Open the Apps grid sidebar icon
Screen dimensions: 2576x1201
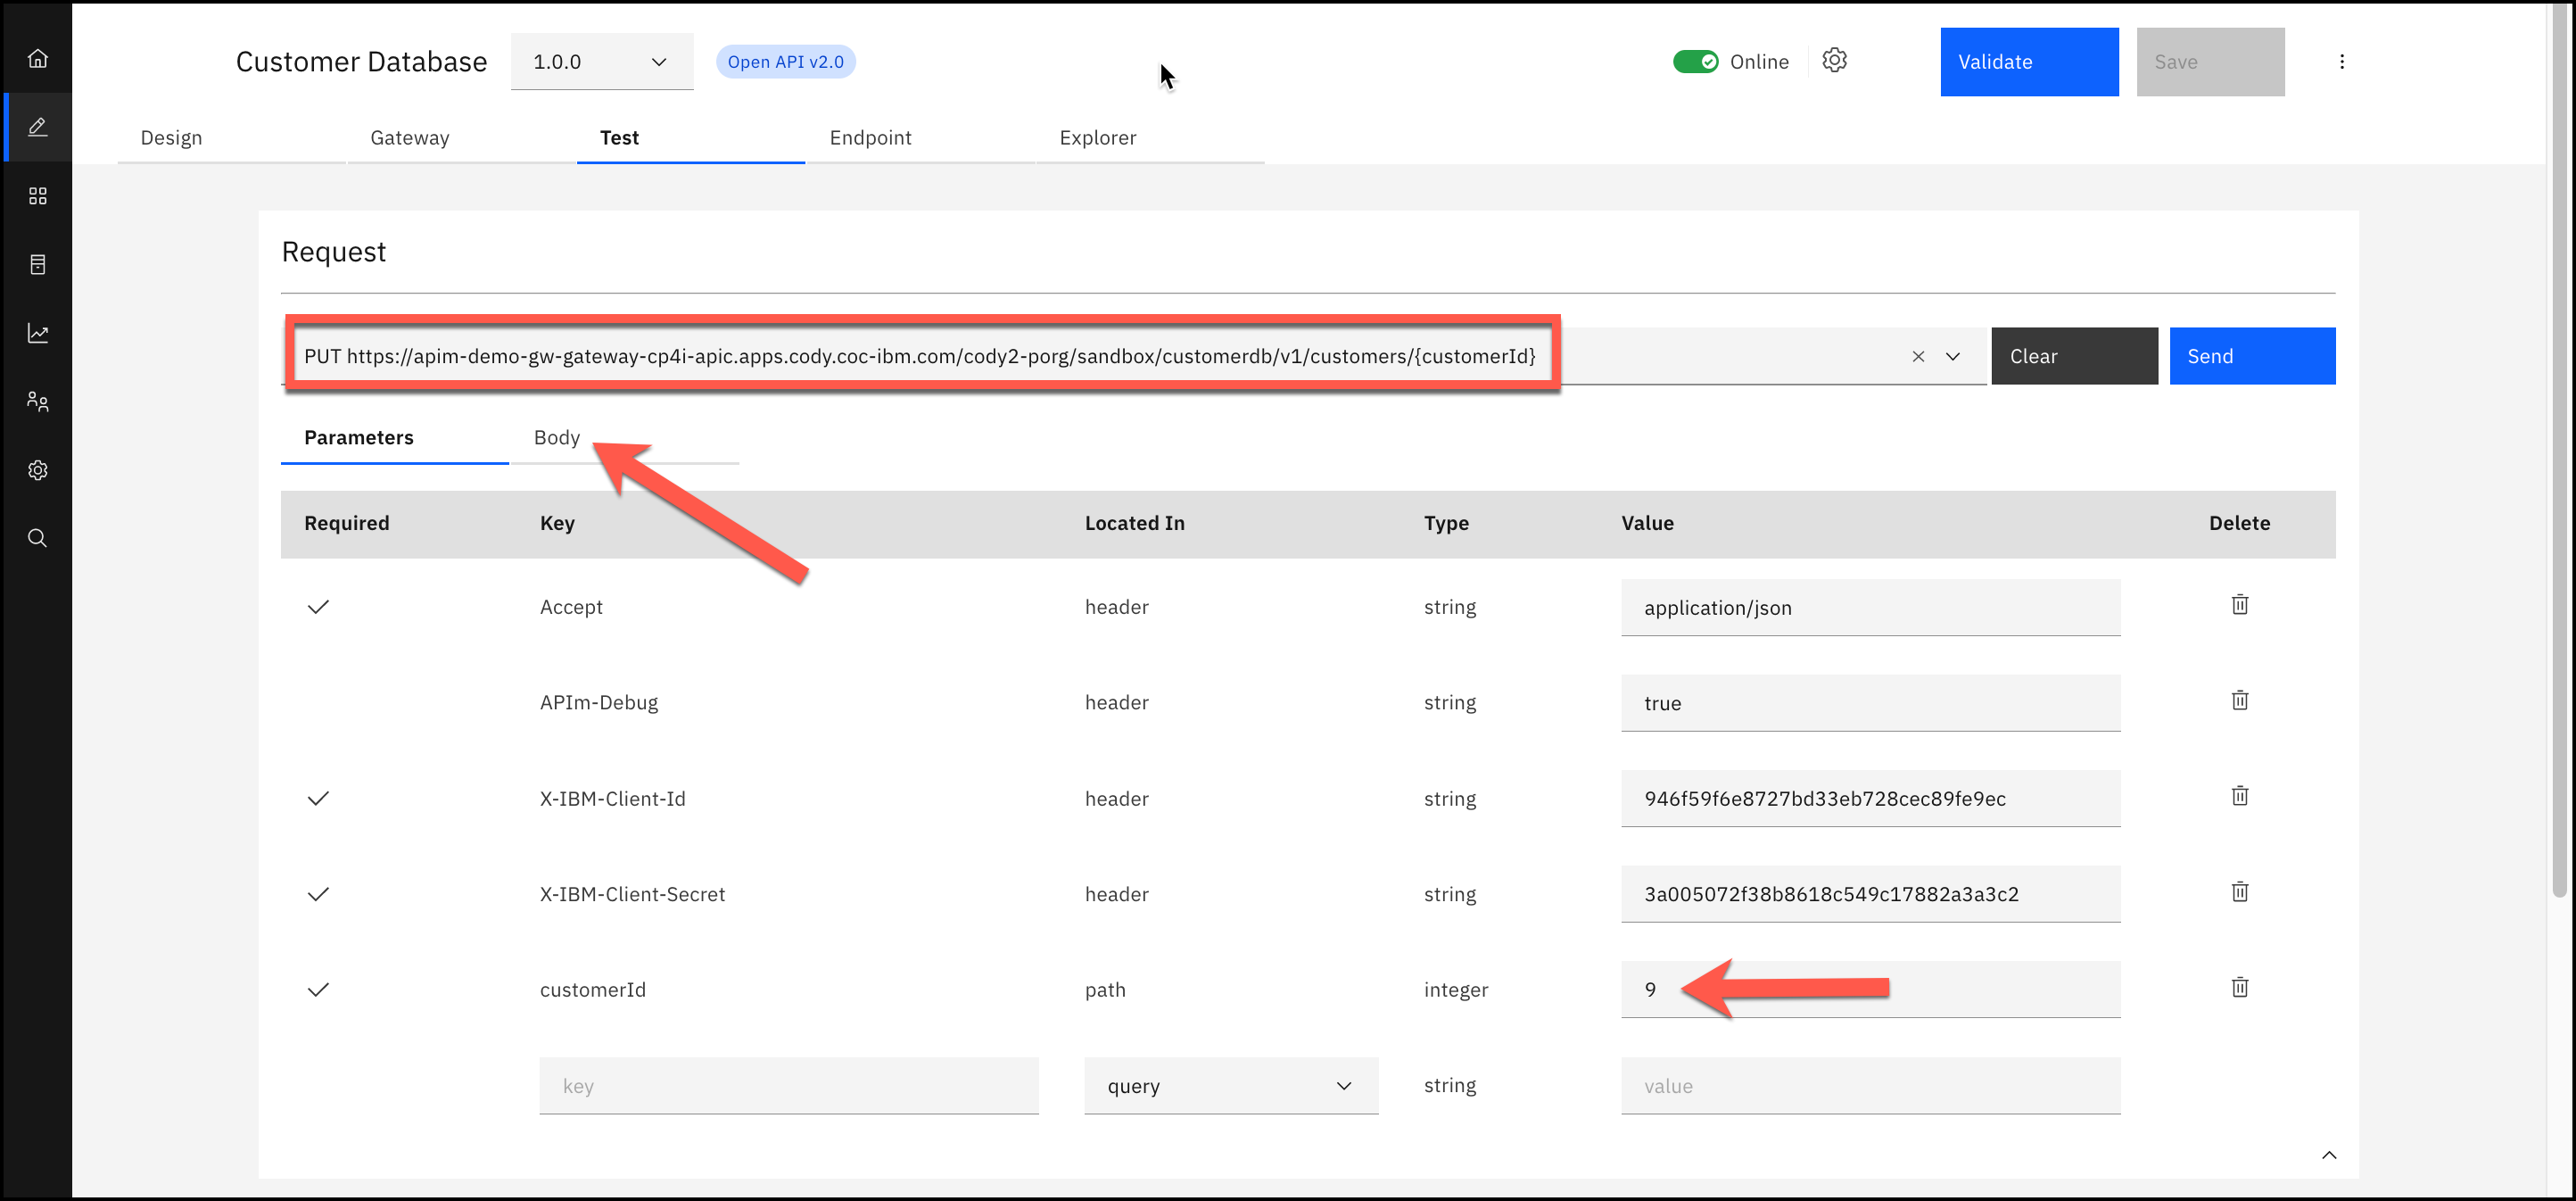(x=37, y=196)
